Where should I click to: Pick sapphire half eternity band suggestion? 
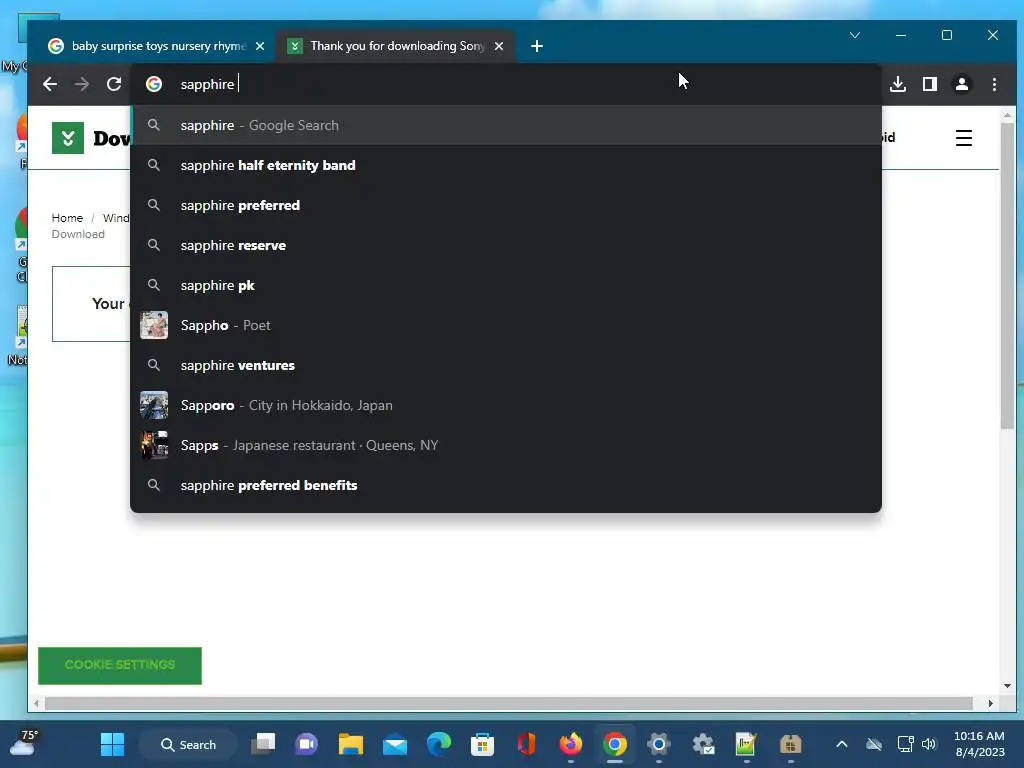click(506, 165)
